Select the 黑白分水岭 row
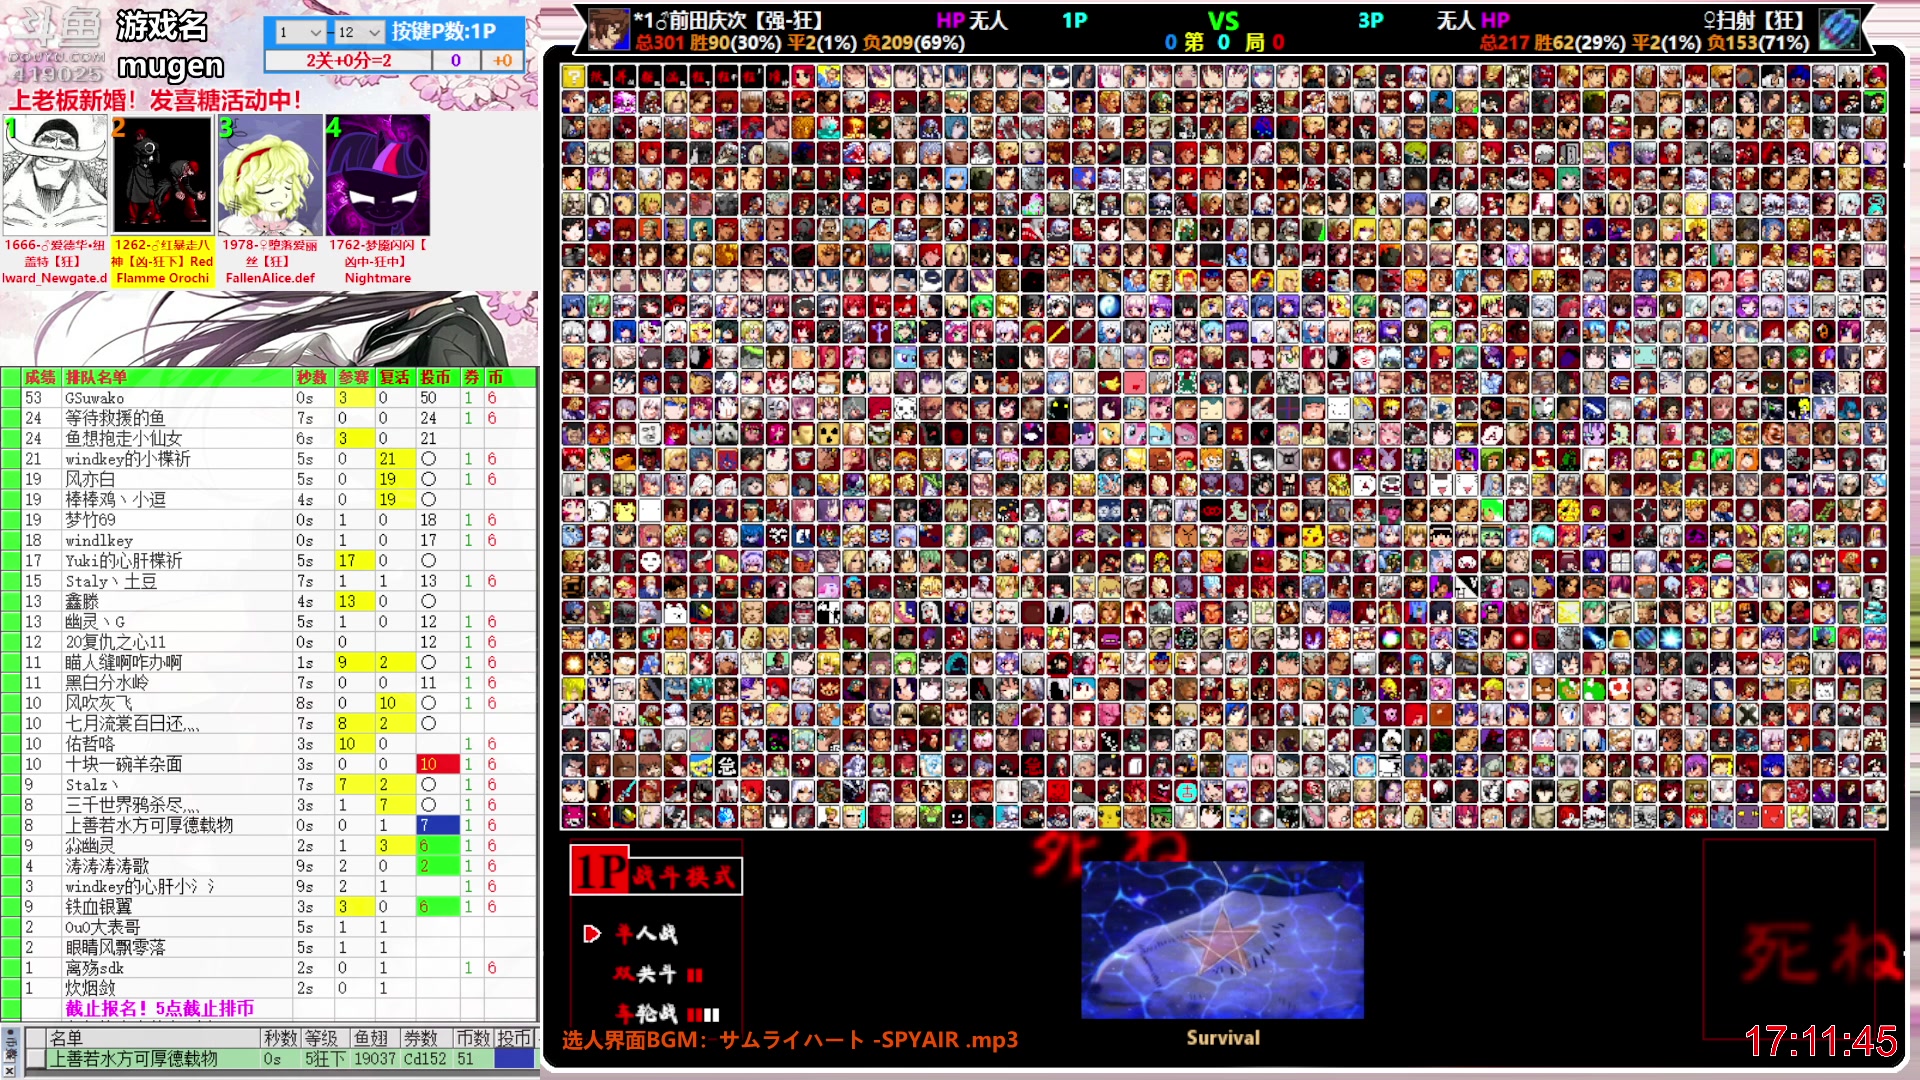1920x1080 pixels. coord(270,683)
